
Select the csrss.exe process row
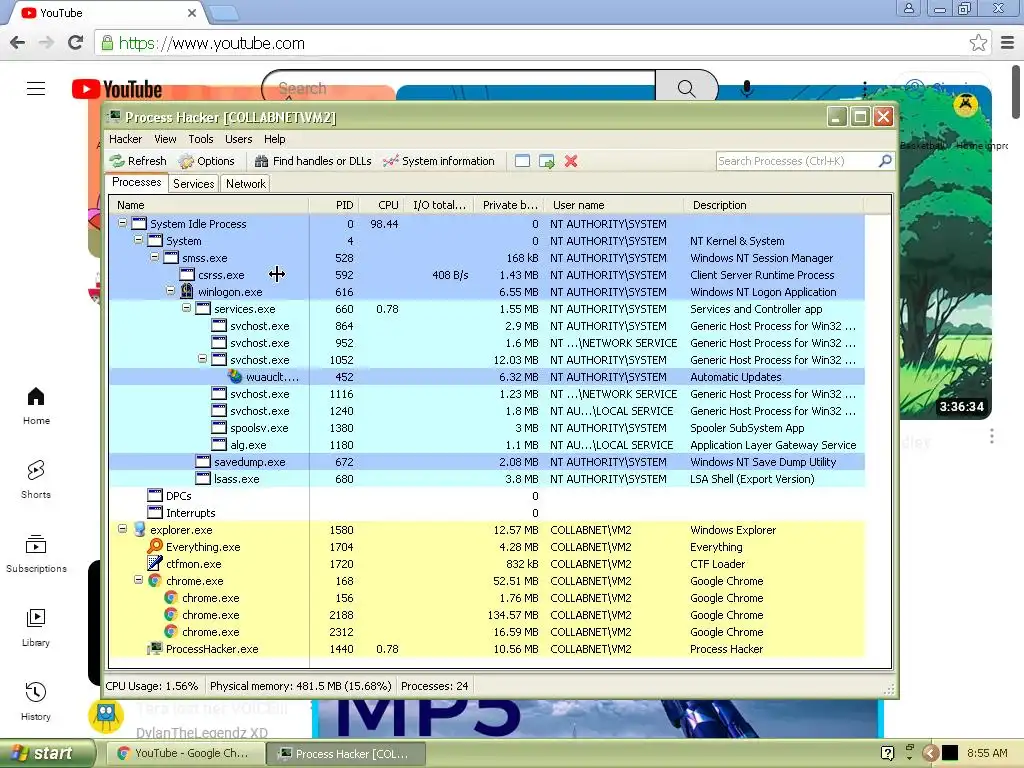487,275
